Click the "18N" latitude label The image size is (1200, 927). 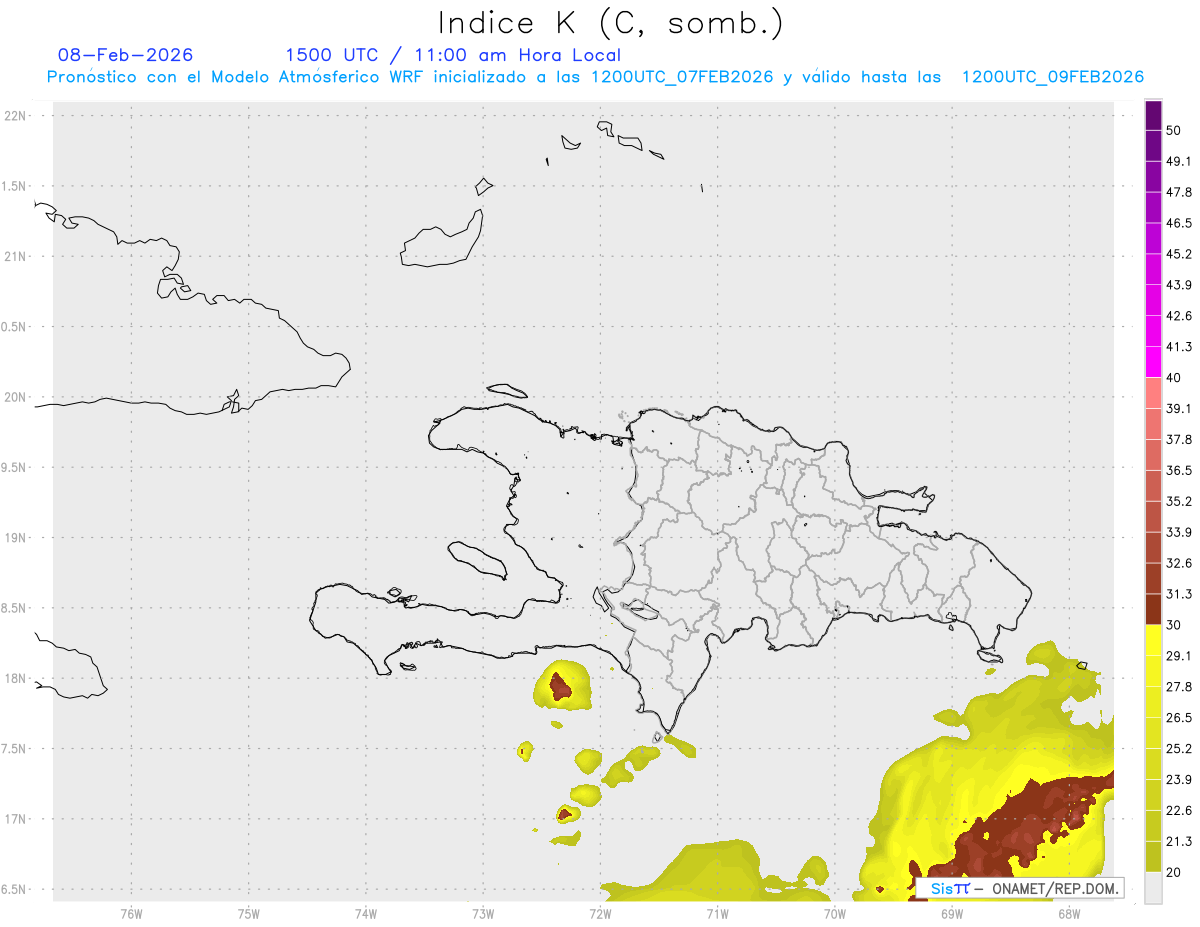(x=16, y=678)
